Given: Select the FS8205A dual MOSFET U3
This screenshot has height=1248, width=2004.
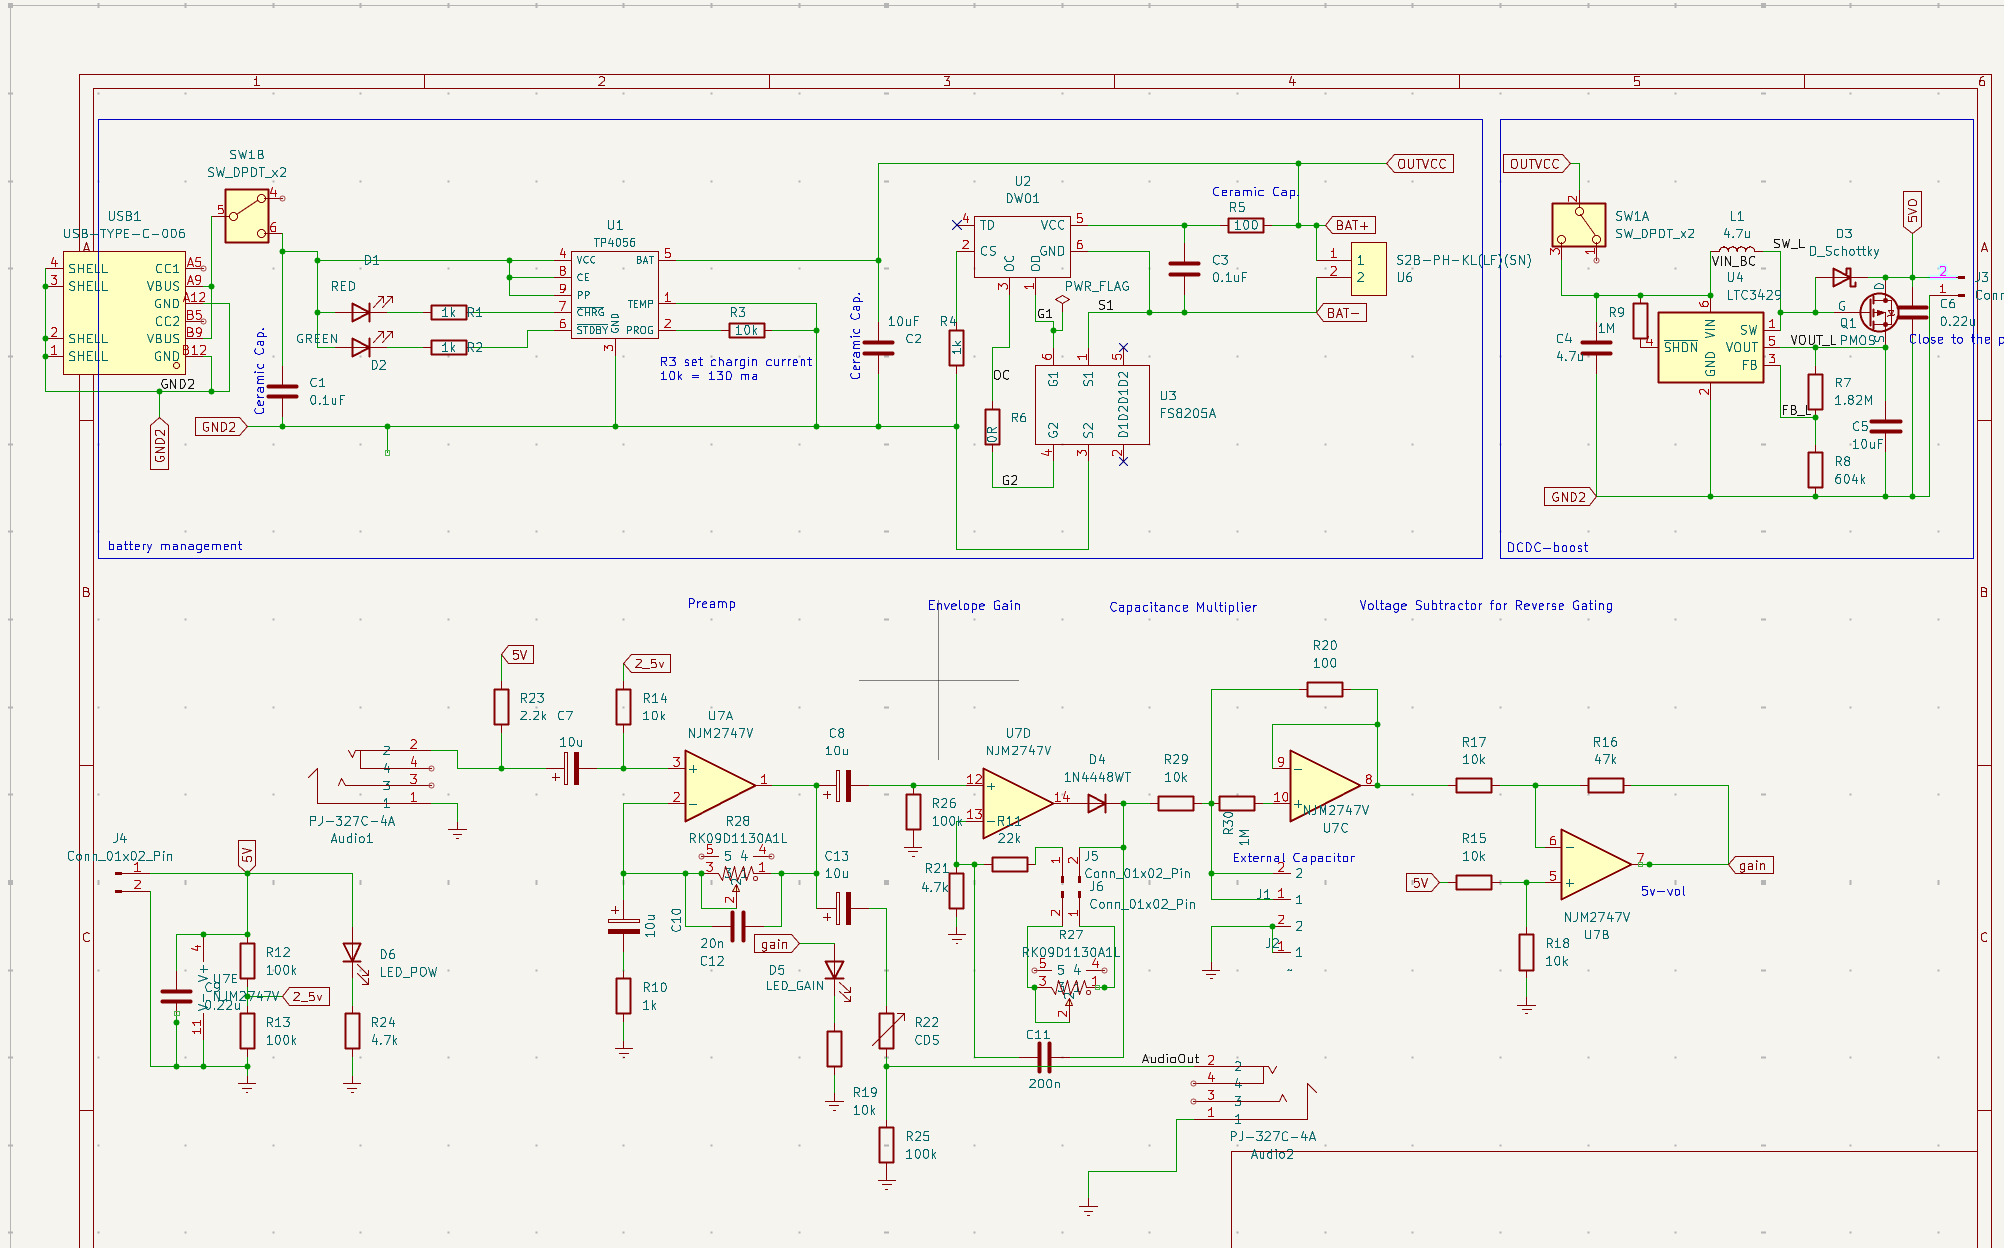Looking at the screenshot, I should 1090,404.
